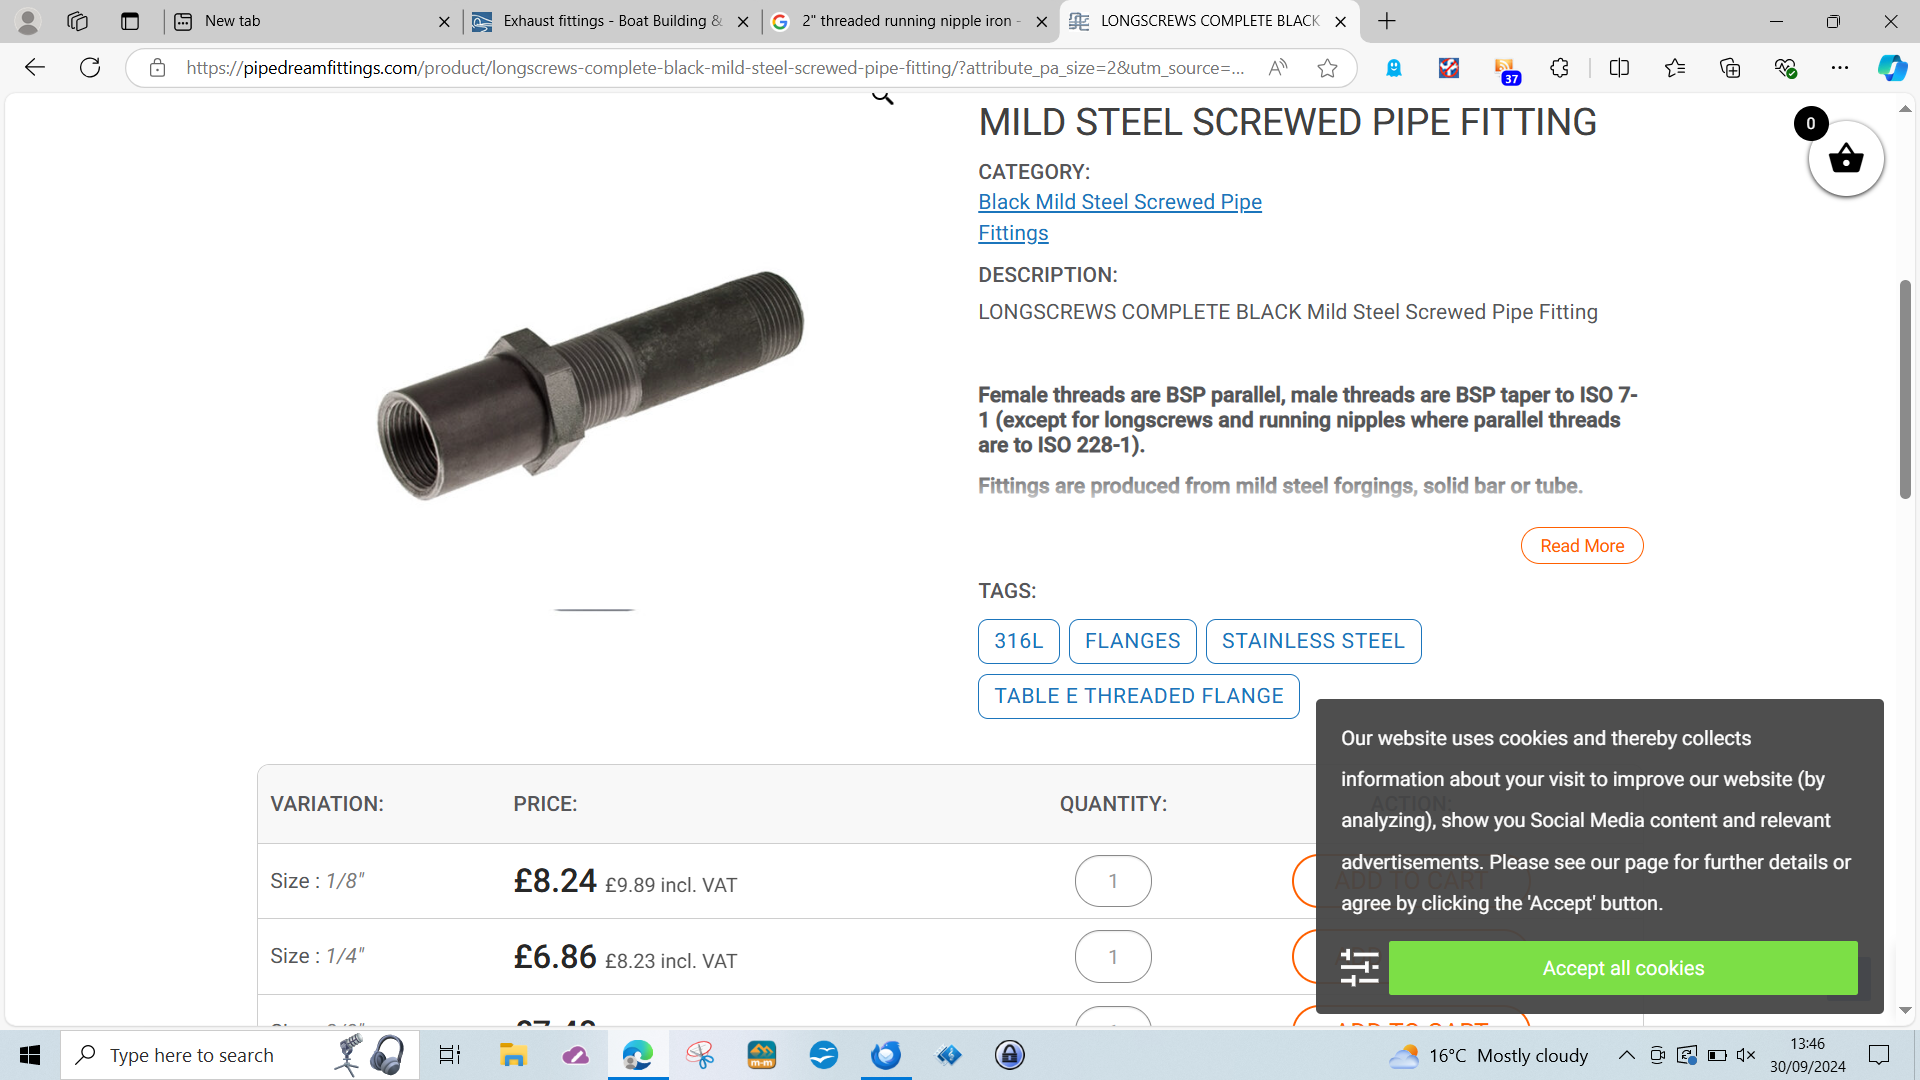Select the STAINLESS STEEL tag

(x=1313, y=641)
